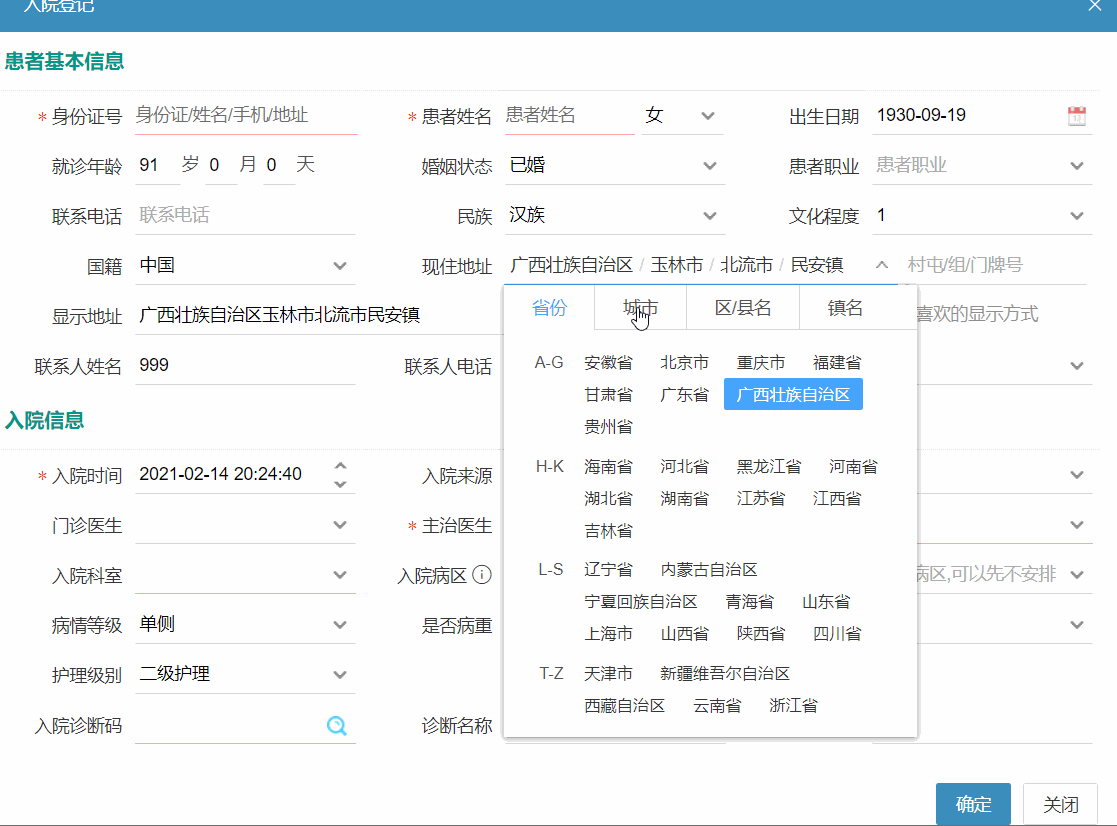Select 北京市 in province list
1117x826 pixels.
(685, 362)
